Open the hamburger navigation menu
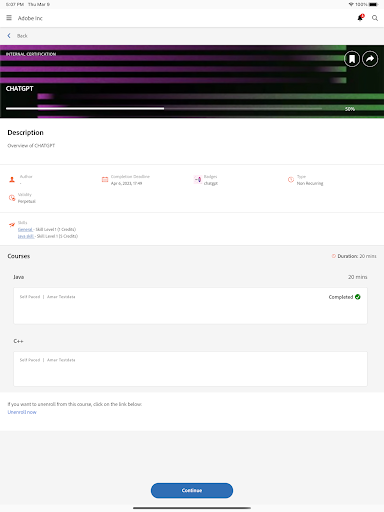384x512 pixels. (x=9, y=18)
